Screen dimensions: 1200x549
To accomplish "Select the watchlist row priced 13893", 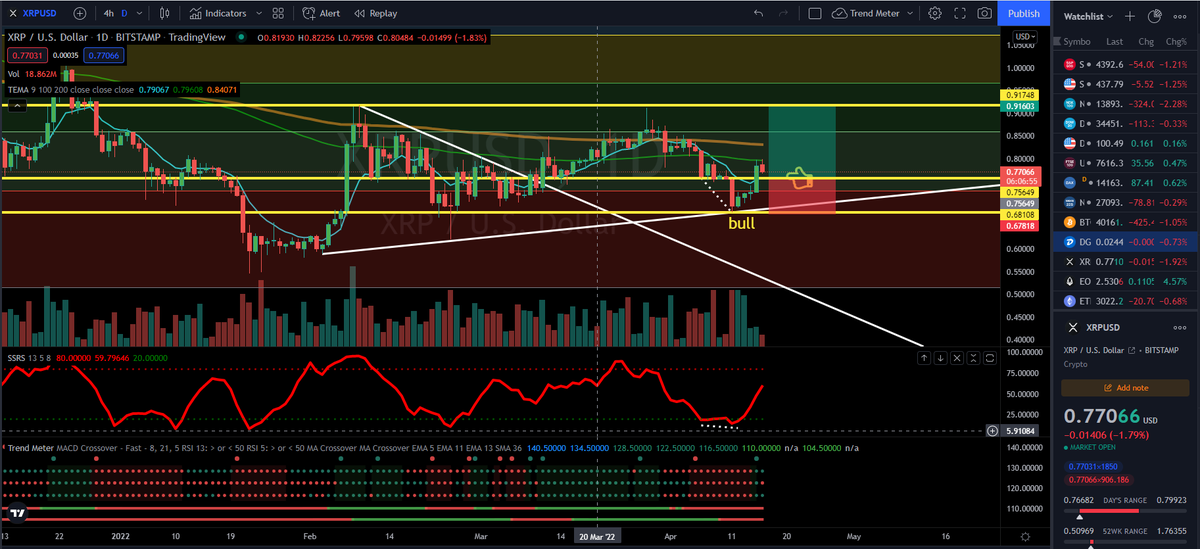I will 1126,103.
